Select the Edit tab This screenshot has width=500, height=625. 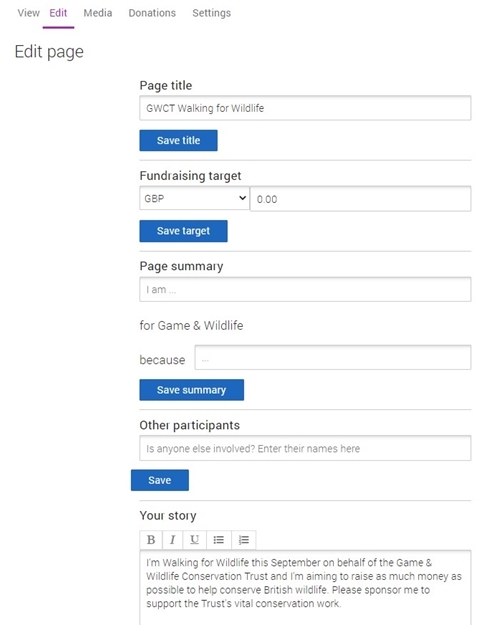pos(58,13)
